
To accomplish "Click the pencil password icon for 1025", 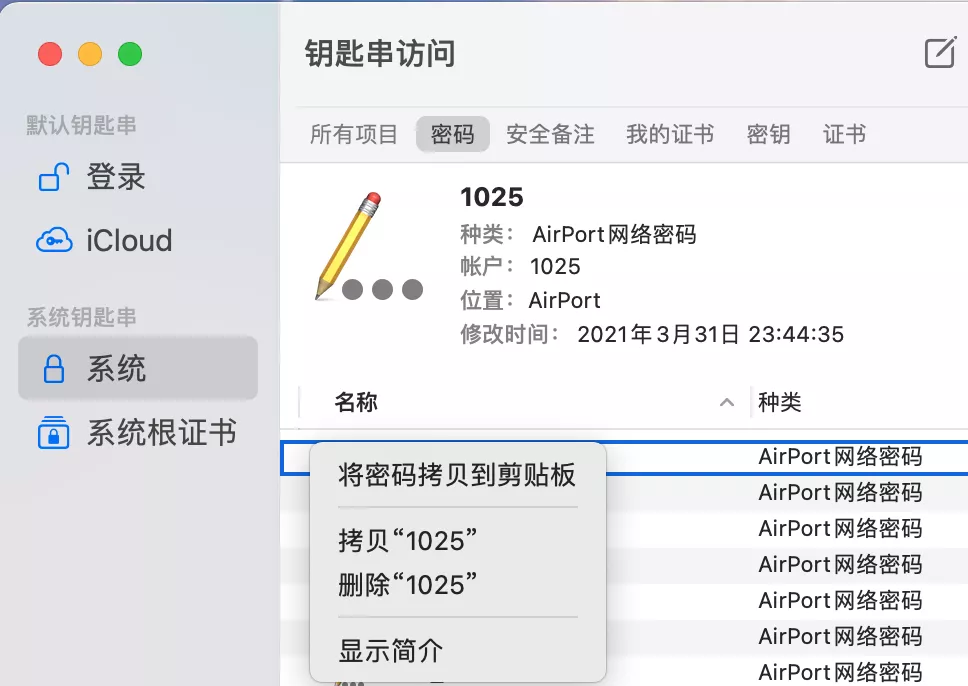I will tap(369, 247).
